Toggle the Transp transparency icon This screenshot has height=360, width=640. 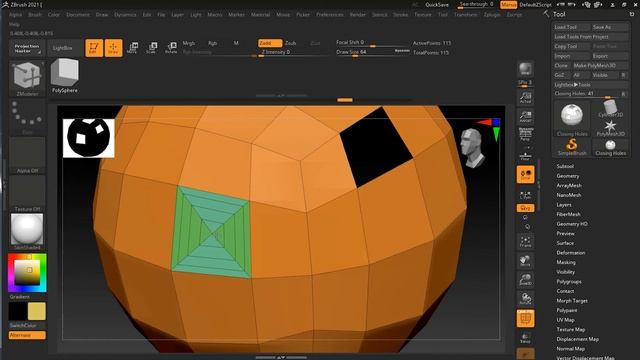pos(525,338)
